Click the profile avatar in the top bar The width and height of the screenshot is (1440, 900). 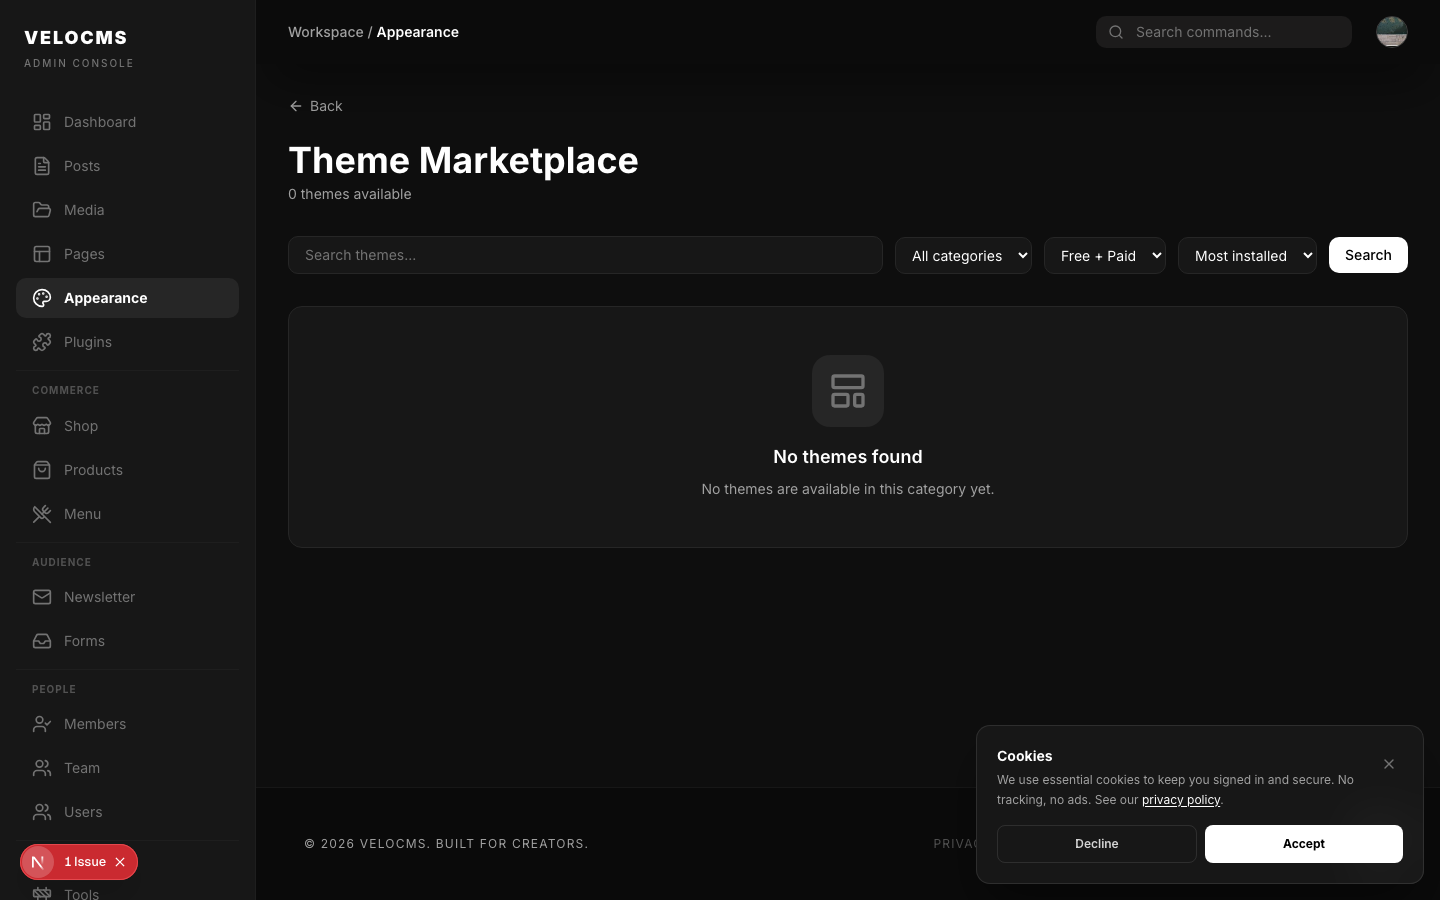pos(1392,31)
